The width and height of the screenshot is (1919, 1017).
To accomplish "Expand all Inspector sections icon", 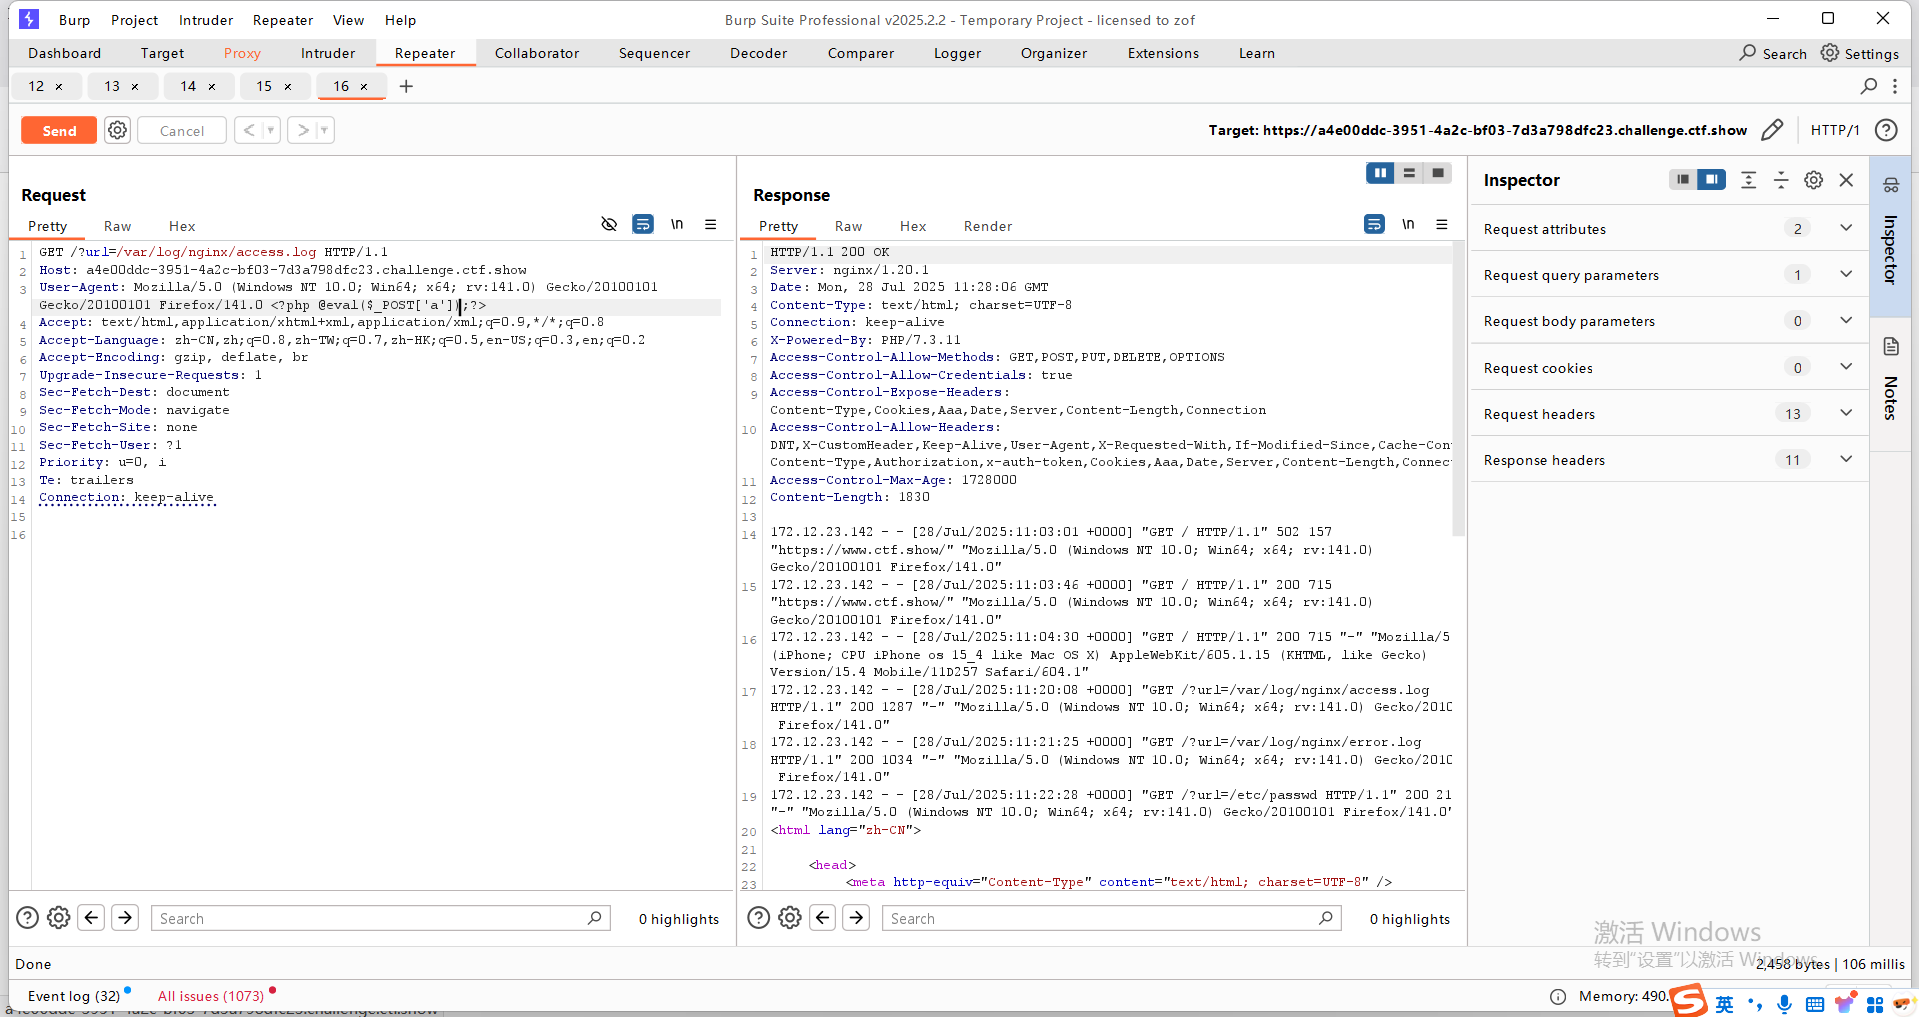I will click(x=1748, y=179).
